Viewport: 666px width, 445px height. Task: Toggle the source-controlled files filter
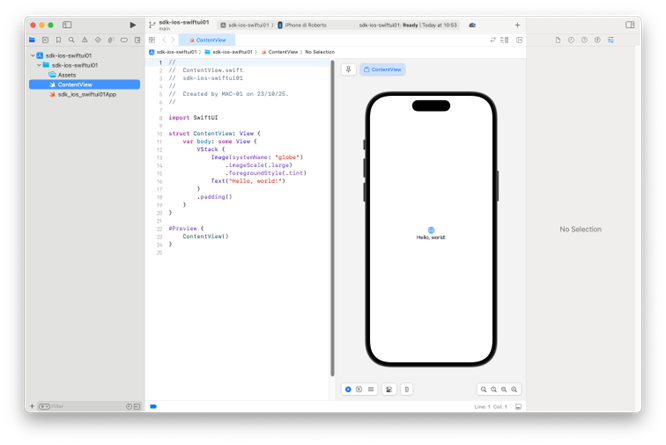click(x=137, y=406)
